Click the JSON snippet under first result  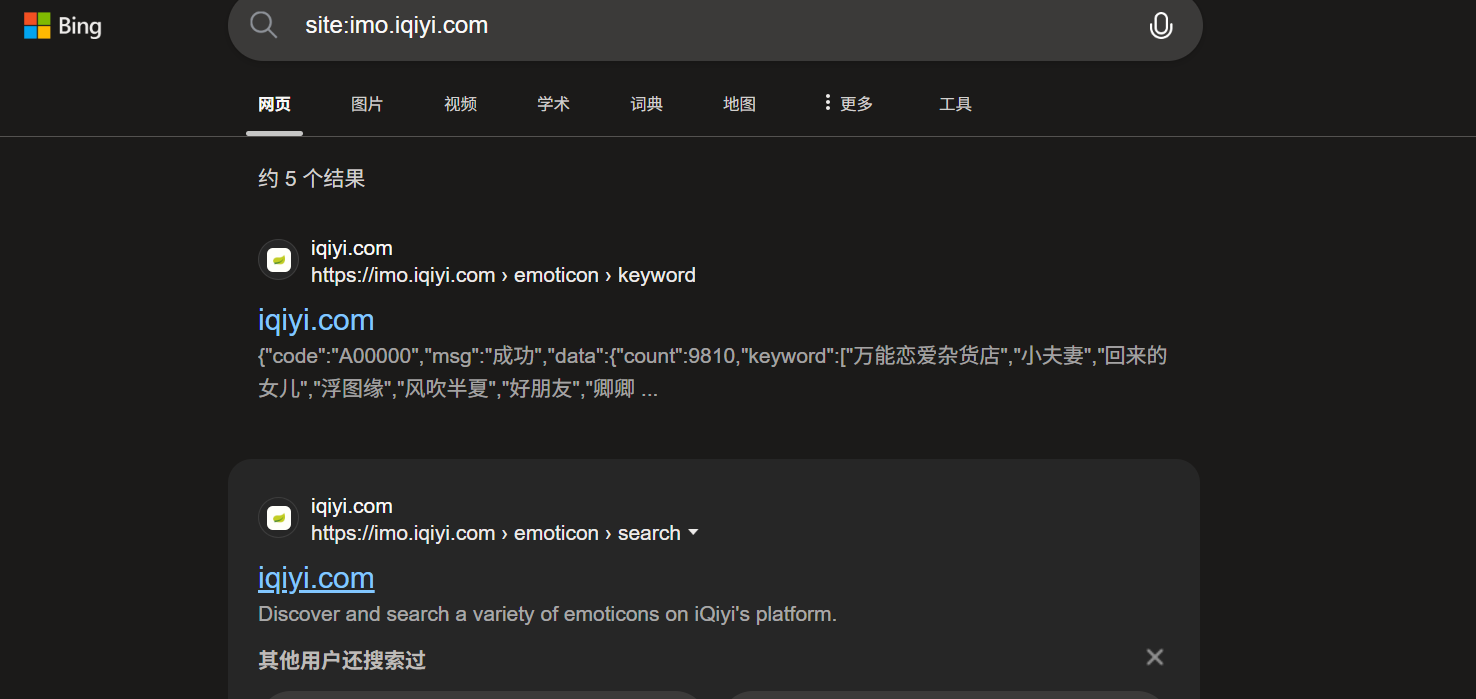712,372
